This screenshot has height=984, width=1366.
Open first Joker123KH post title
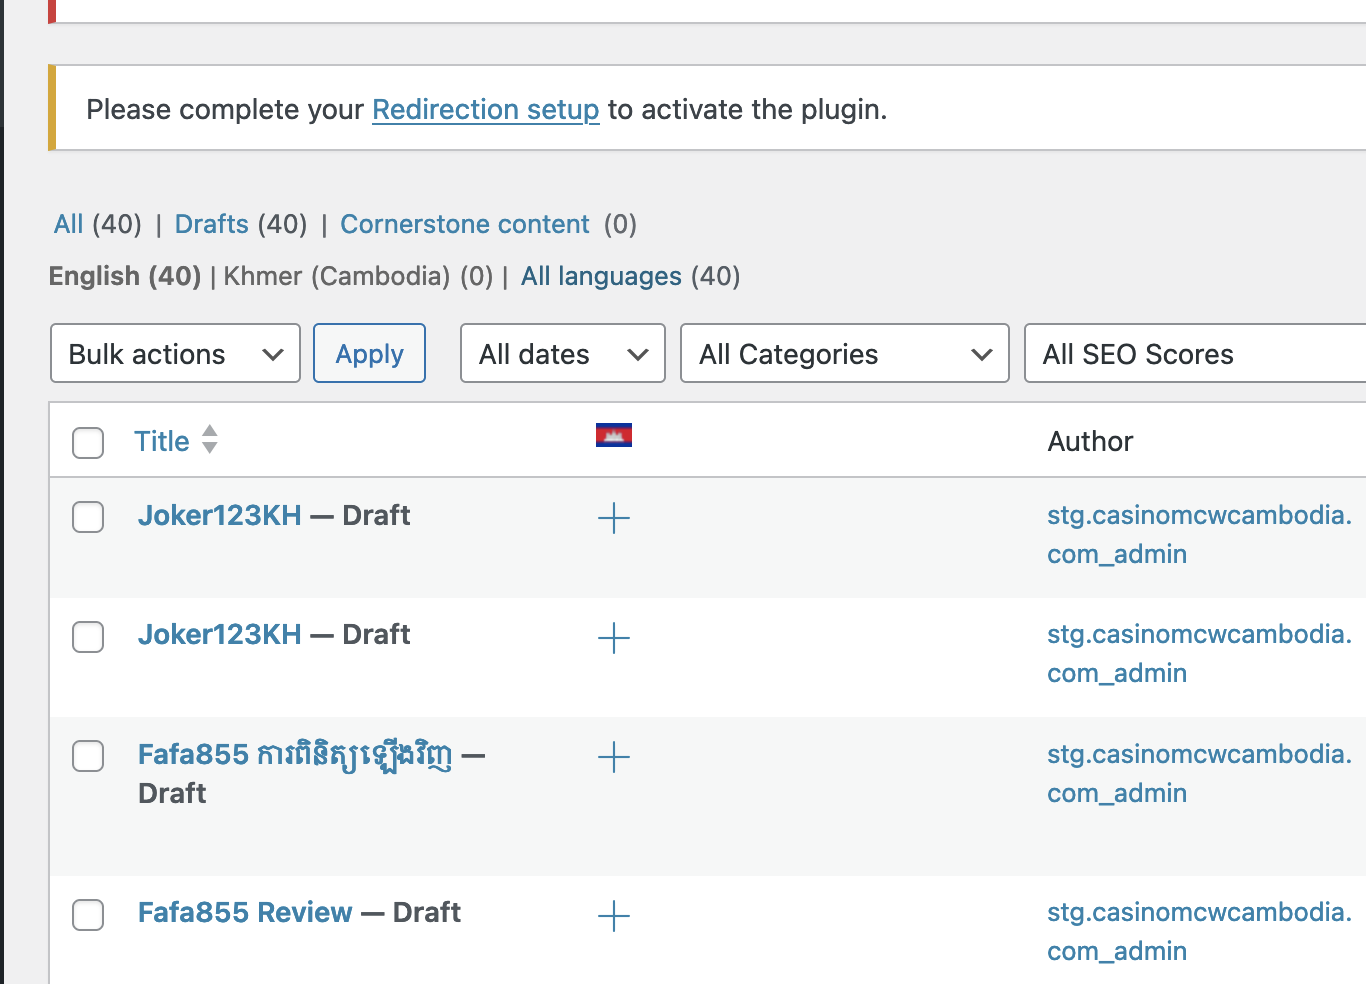[x=219, y=515]
